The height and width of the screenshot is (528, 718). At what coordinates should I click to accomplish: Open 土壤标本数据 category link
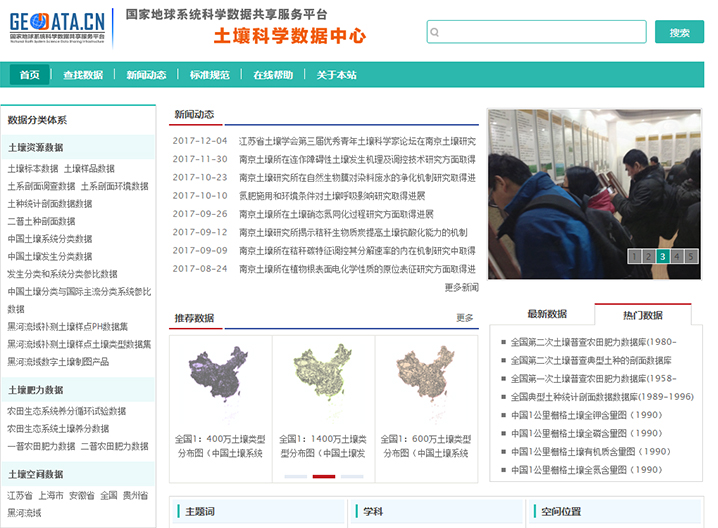[33, 169]
